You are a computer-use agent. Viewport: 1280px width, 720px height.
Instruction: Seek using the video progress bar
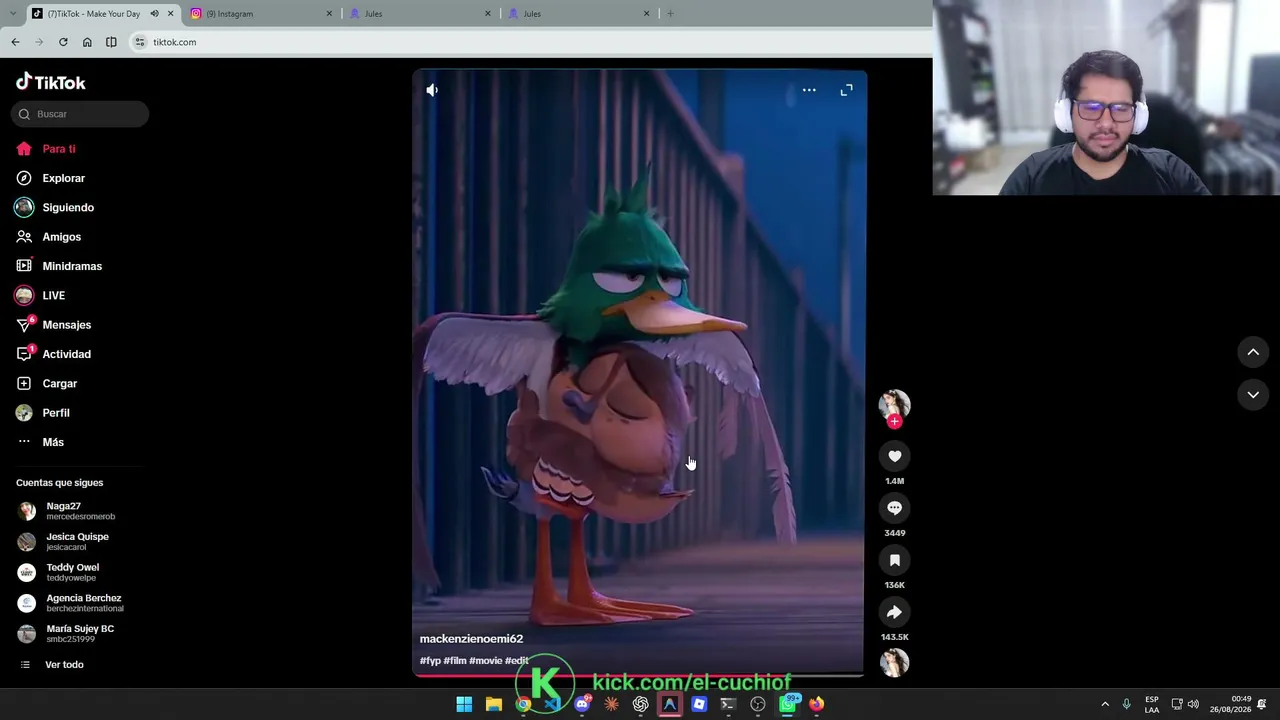[638, 675]
